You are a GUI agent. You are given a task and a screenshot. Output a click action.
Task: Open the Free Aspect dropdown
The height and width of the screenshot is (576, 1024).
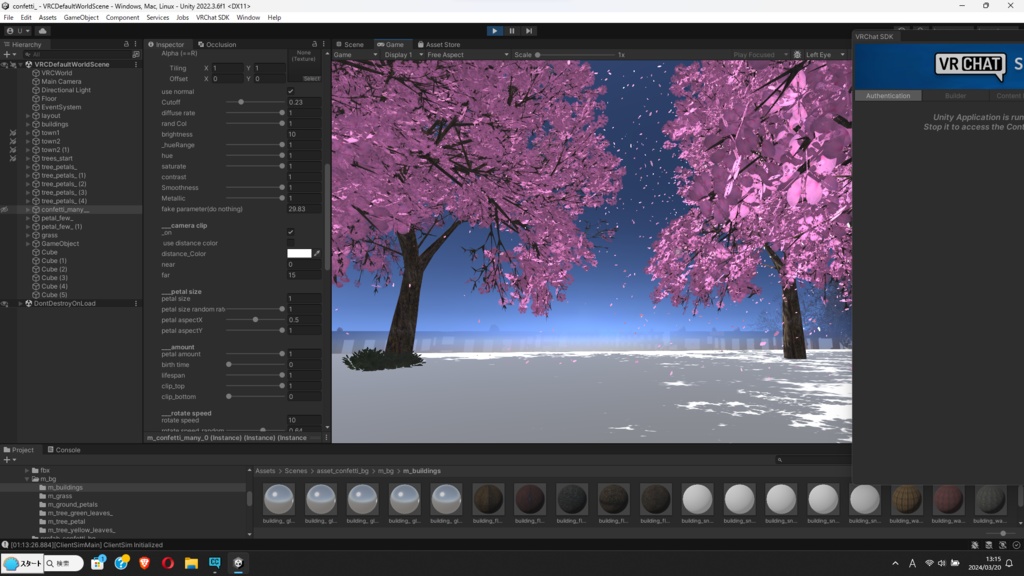(x=467, y=55)
